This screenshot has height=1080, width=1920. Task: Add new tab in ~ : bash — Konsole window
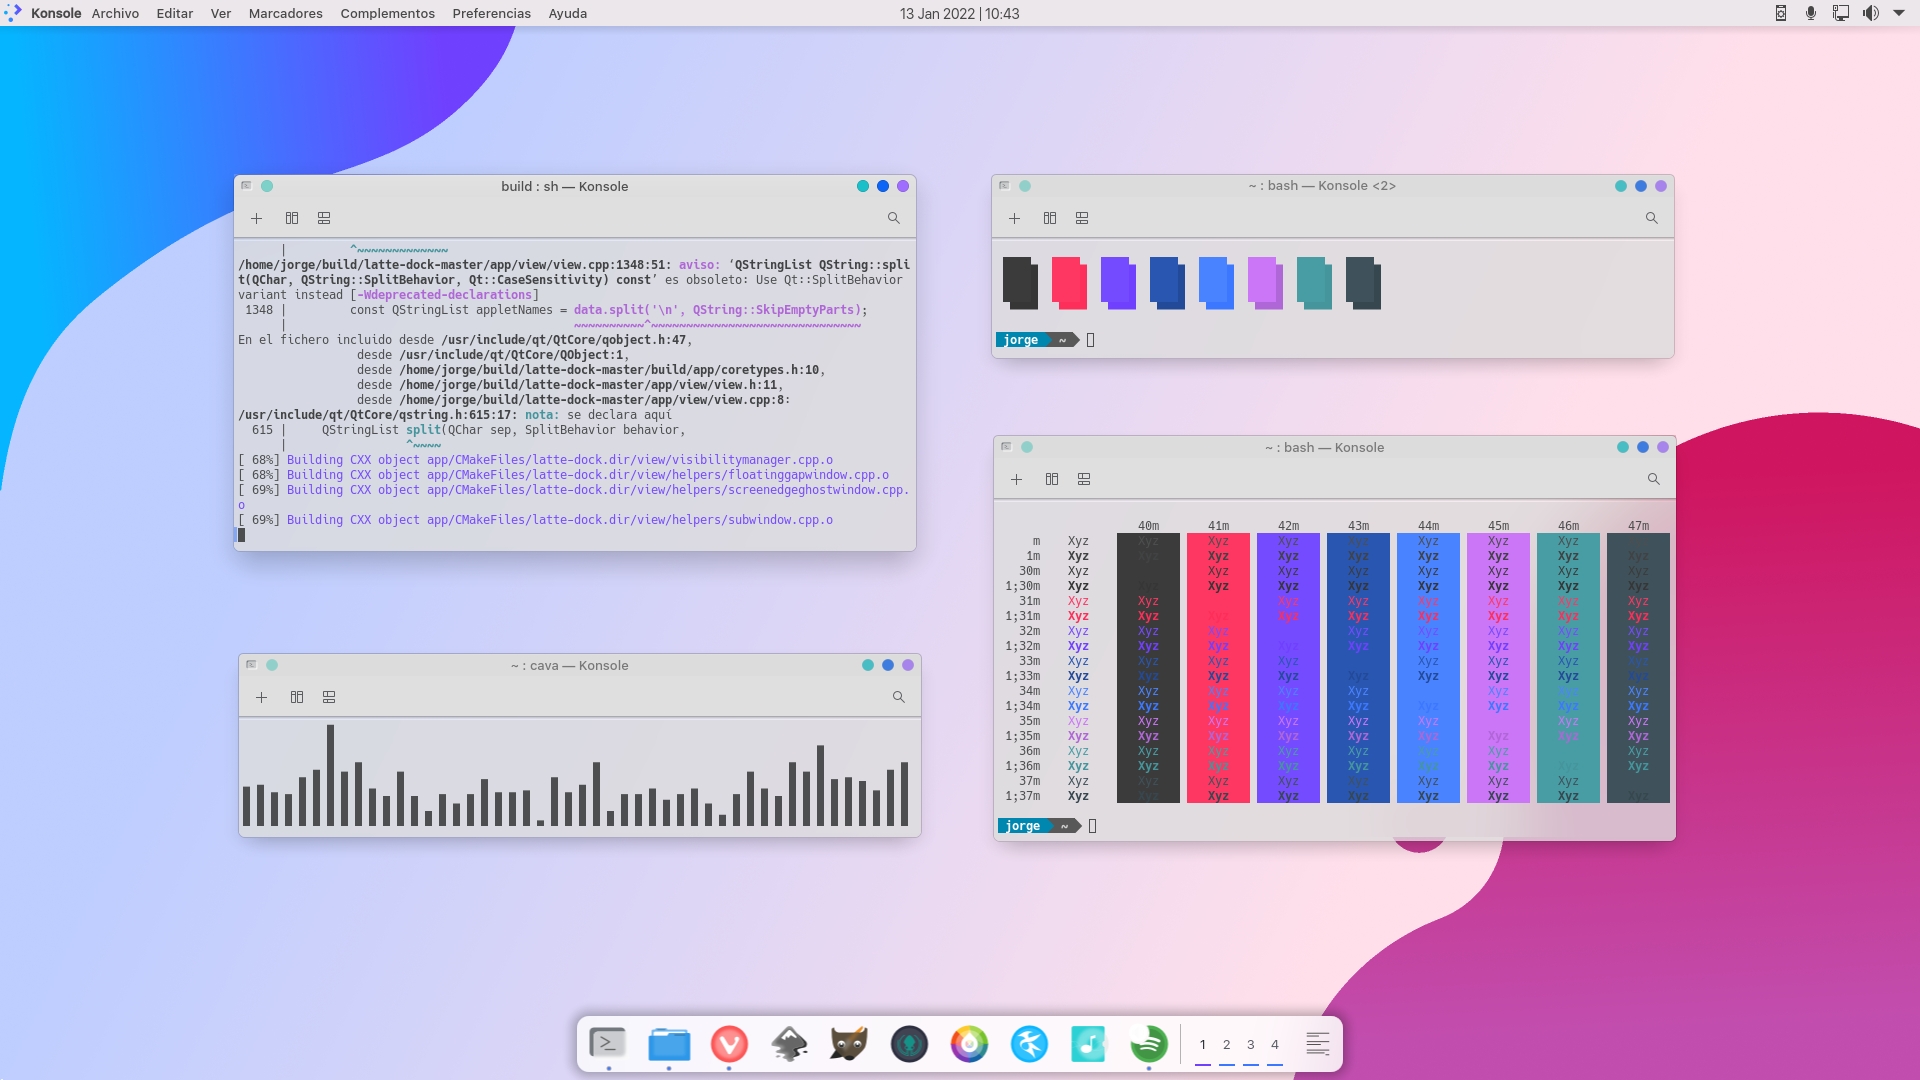1016,479
